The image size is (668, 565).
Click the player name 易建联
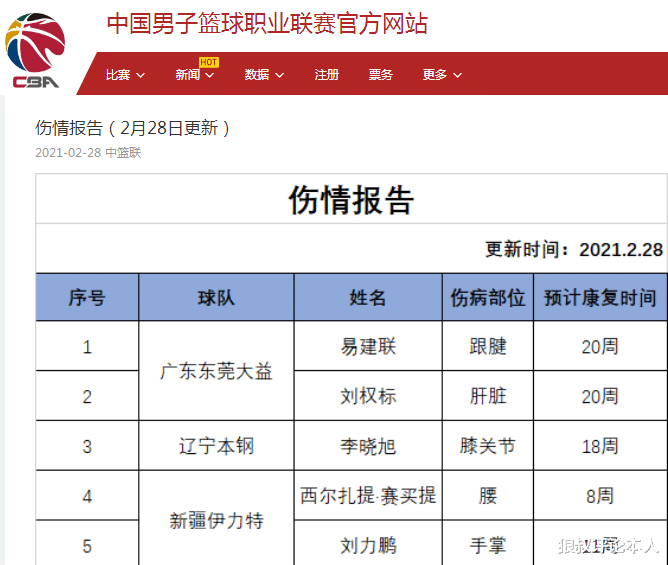pyautogui.click(x=368, y=346)
